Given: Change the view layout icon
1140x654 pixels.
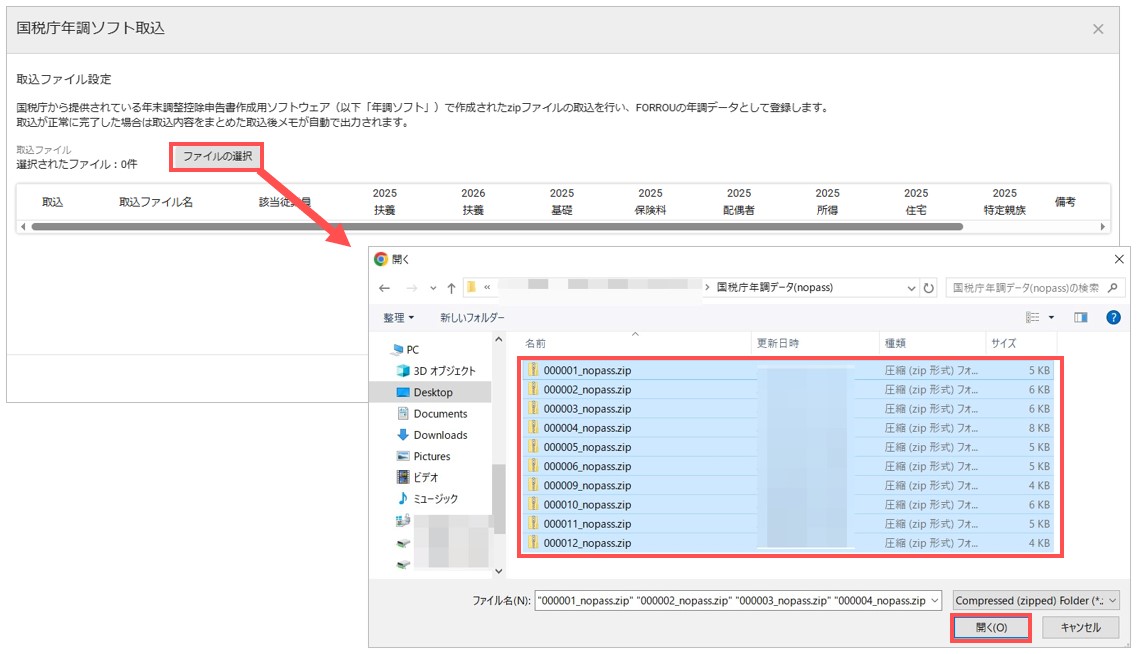Looking at the screenshot, I should tap(1032, 317).
